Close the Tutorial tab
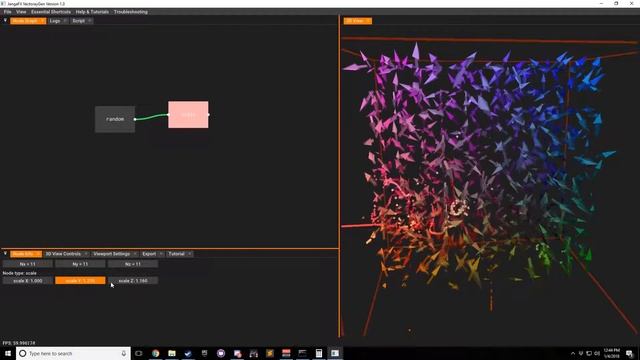640x360 pixels. point(190,254)
